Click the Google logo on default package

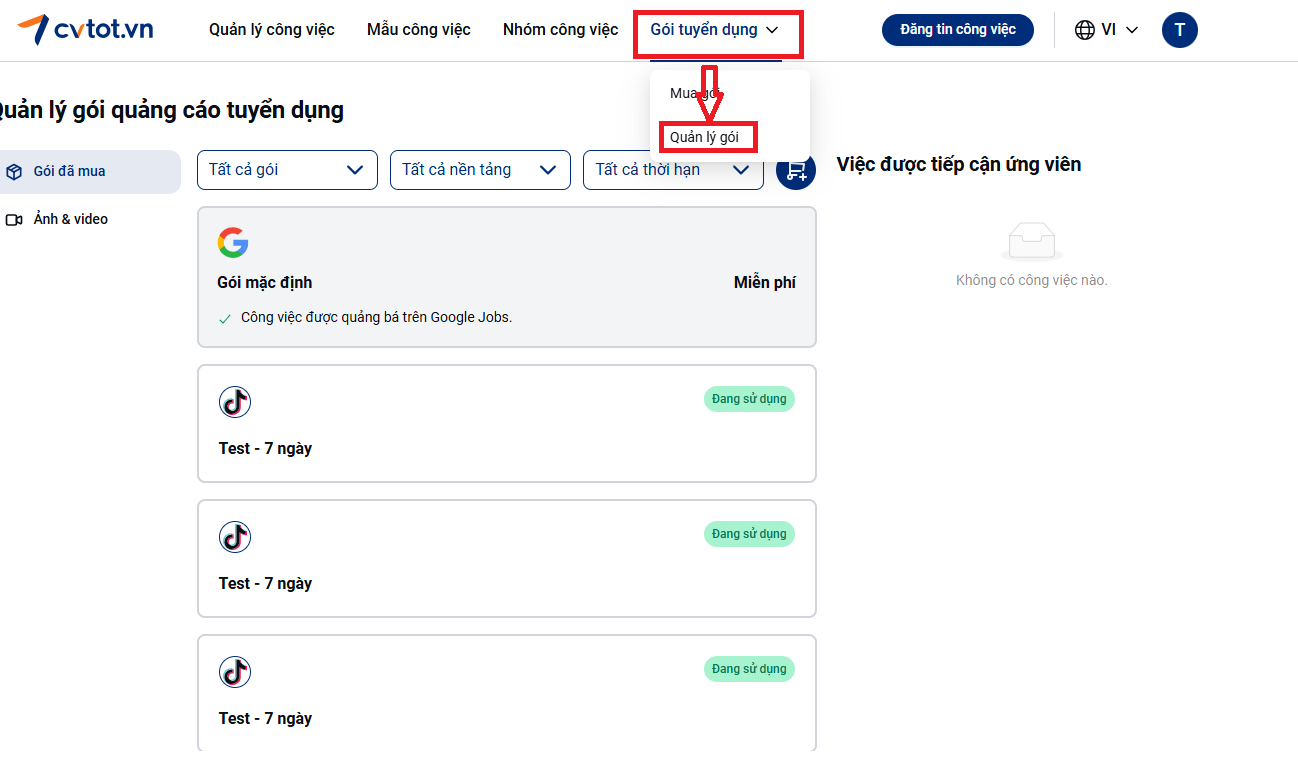[233, 242]
